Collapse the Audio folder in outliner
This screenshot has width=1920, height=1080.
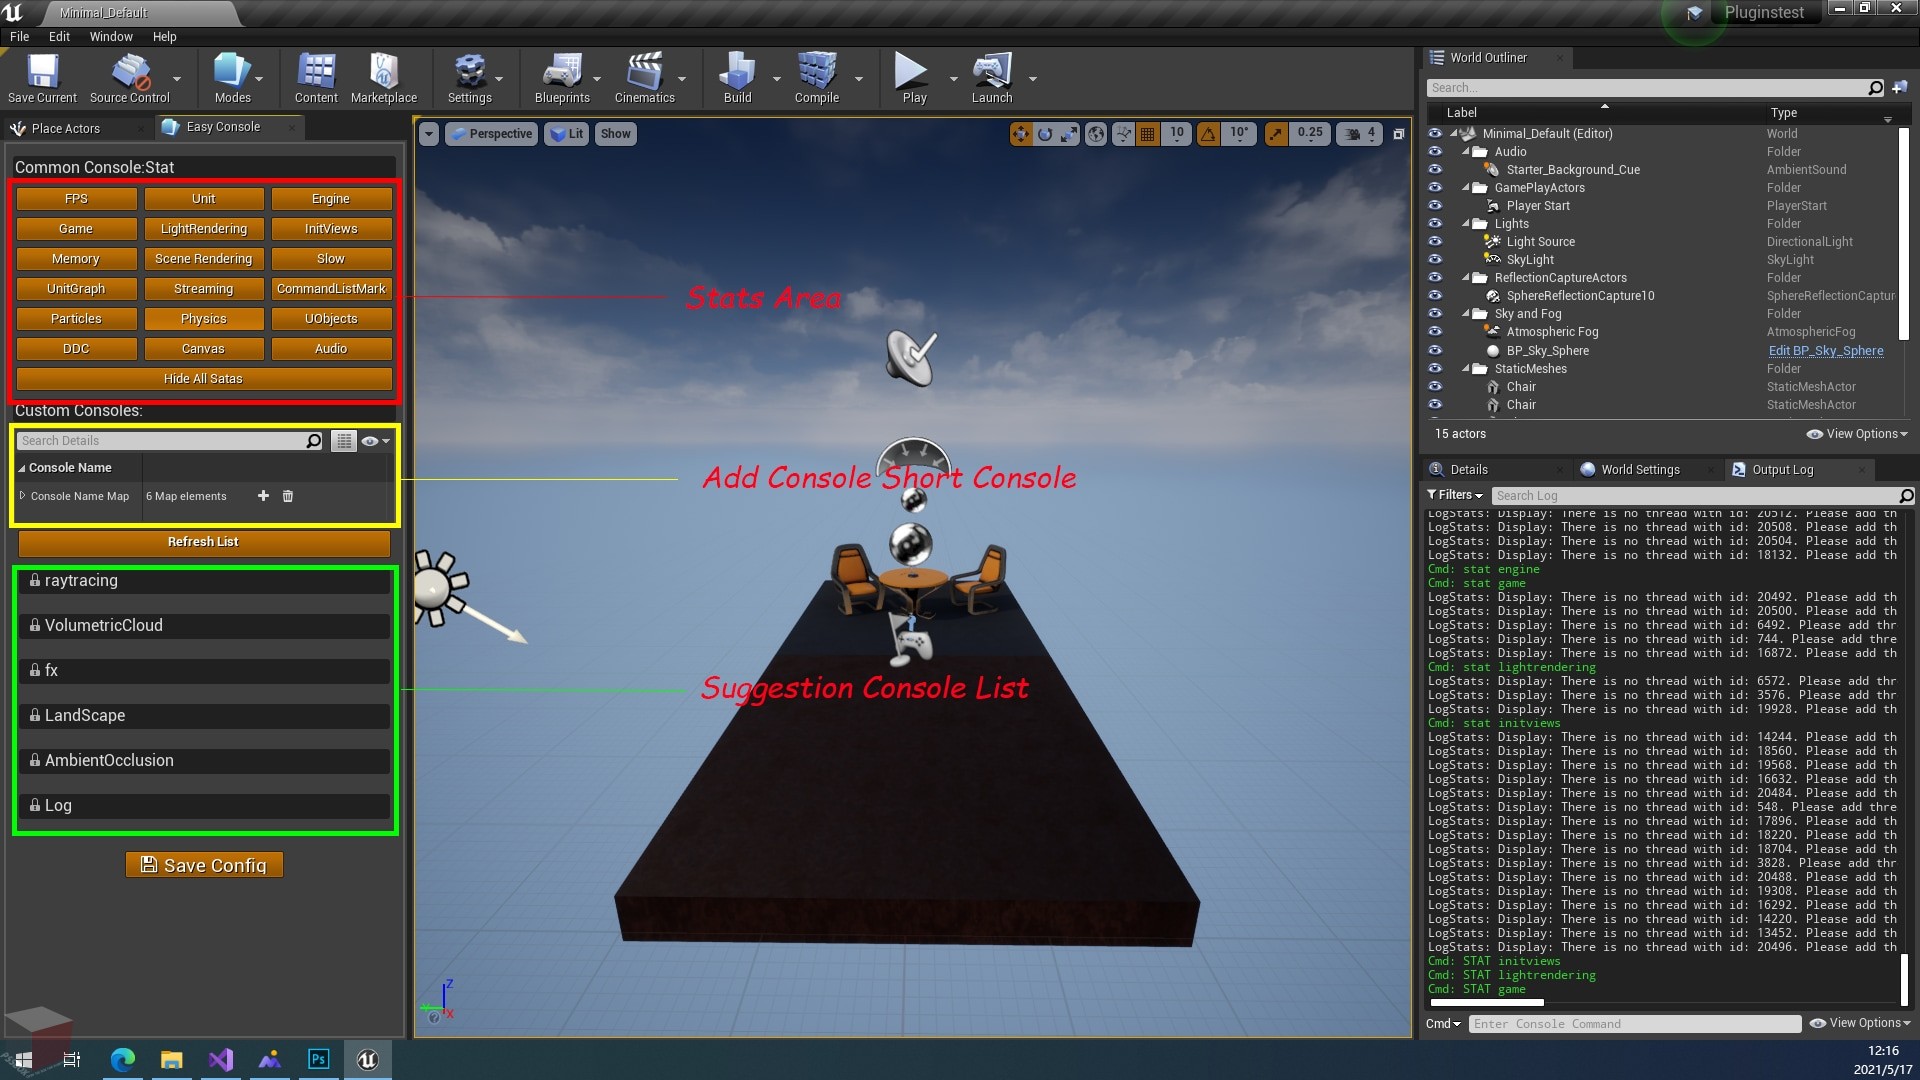1467,152
